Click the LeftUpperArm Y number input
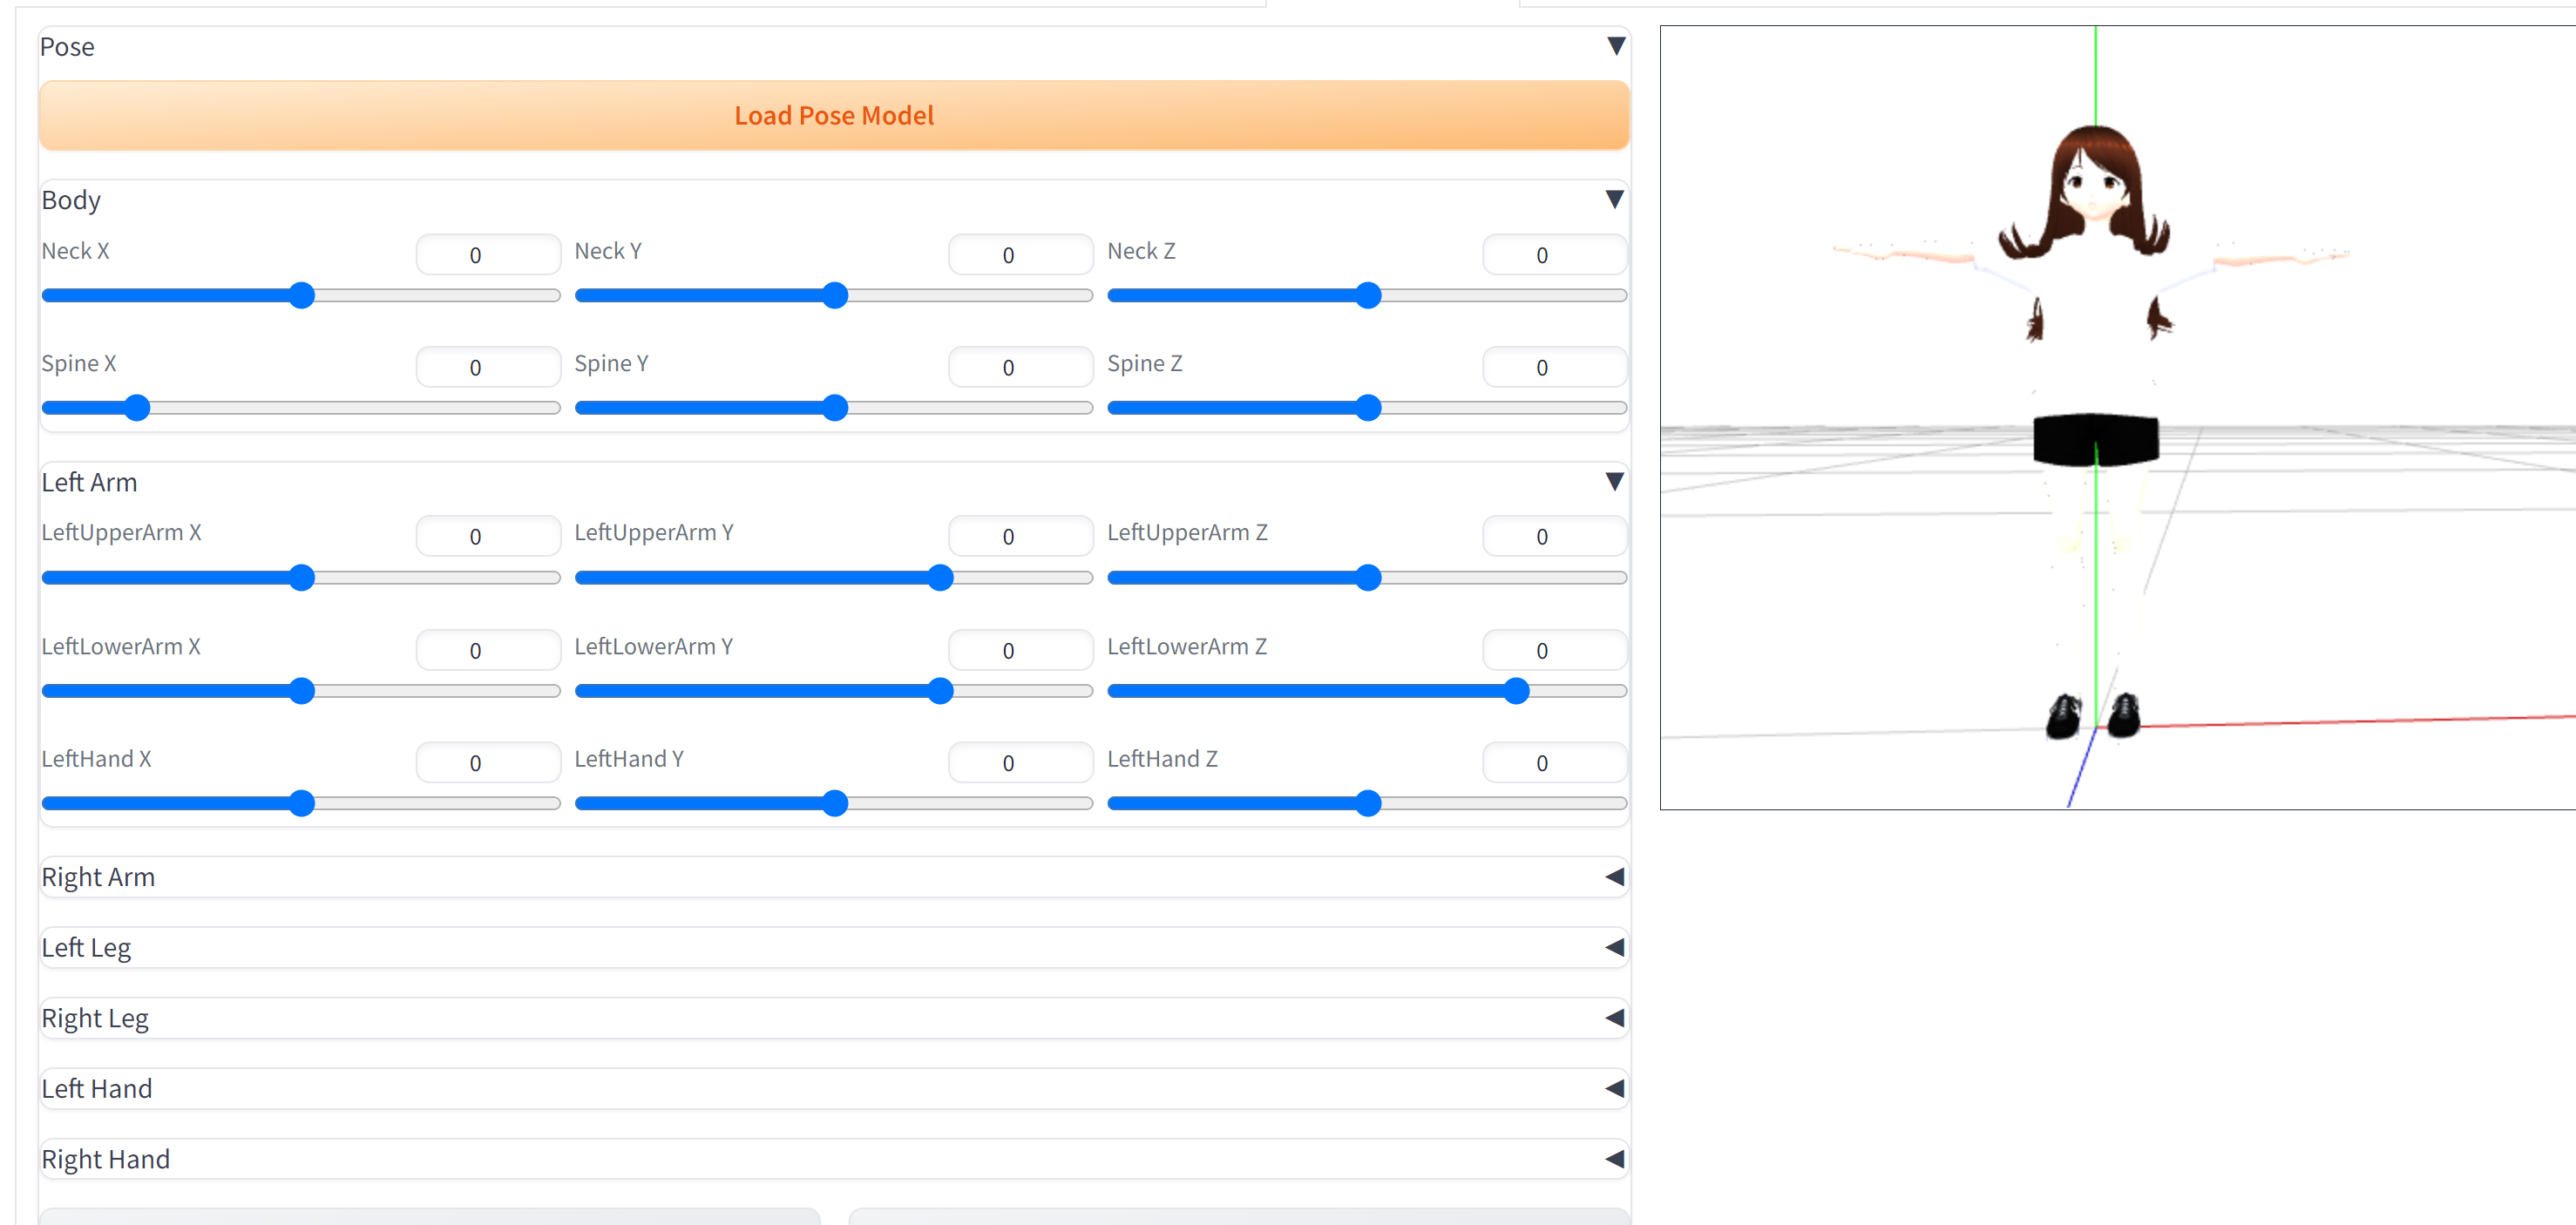Viewport: 2576px width, 1225px height. point(1020,536)
